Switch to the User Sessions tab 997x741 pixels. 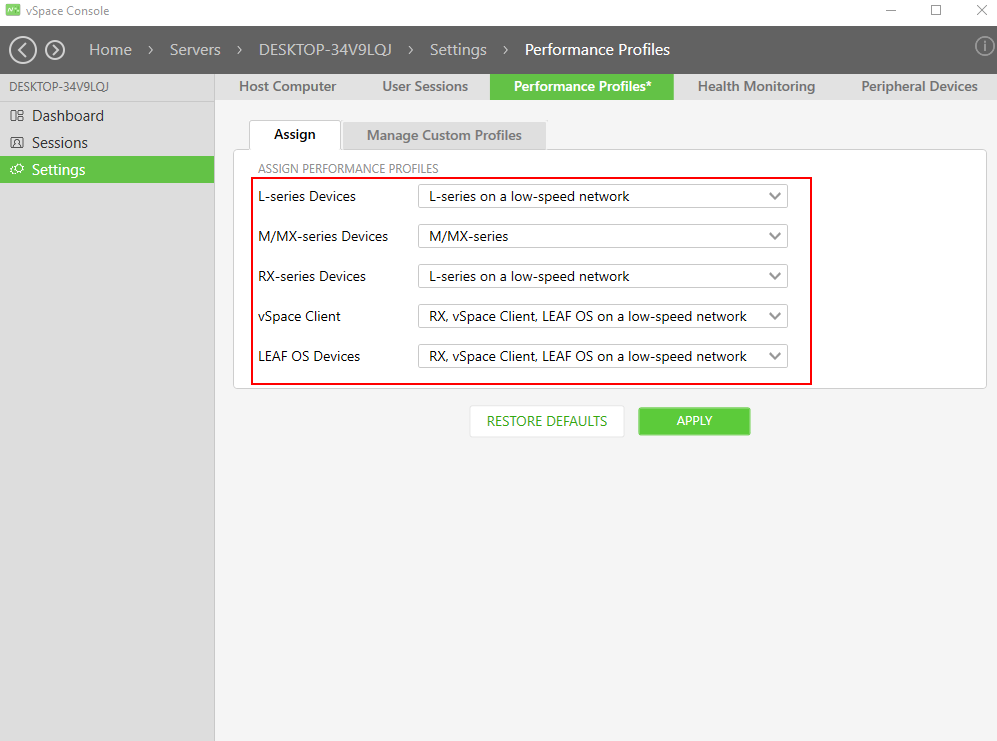[425, 87]
